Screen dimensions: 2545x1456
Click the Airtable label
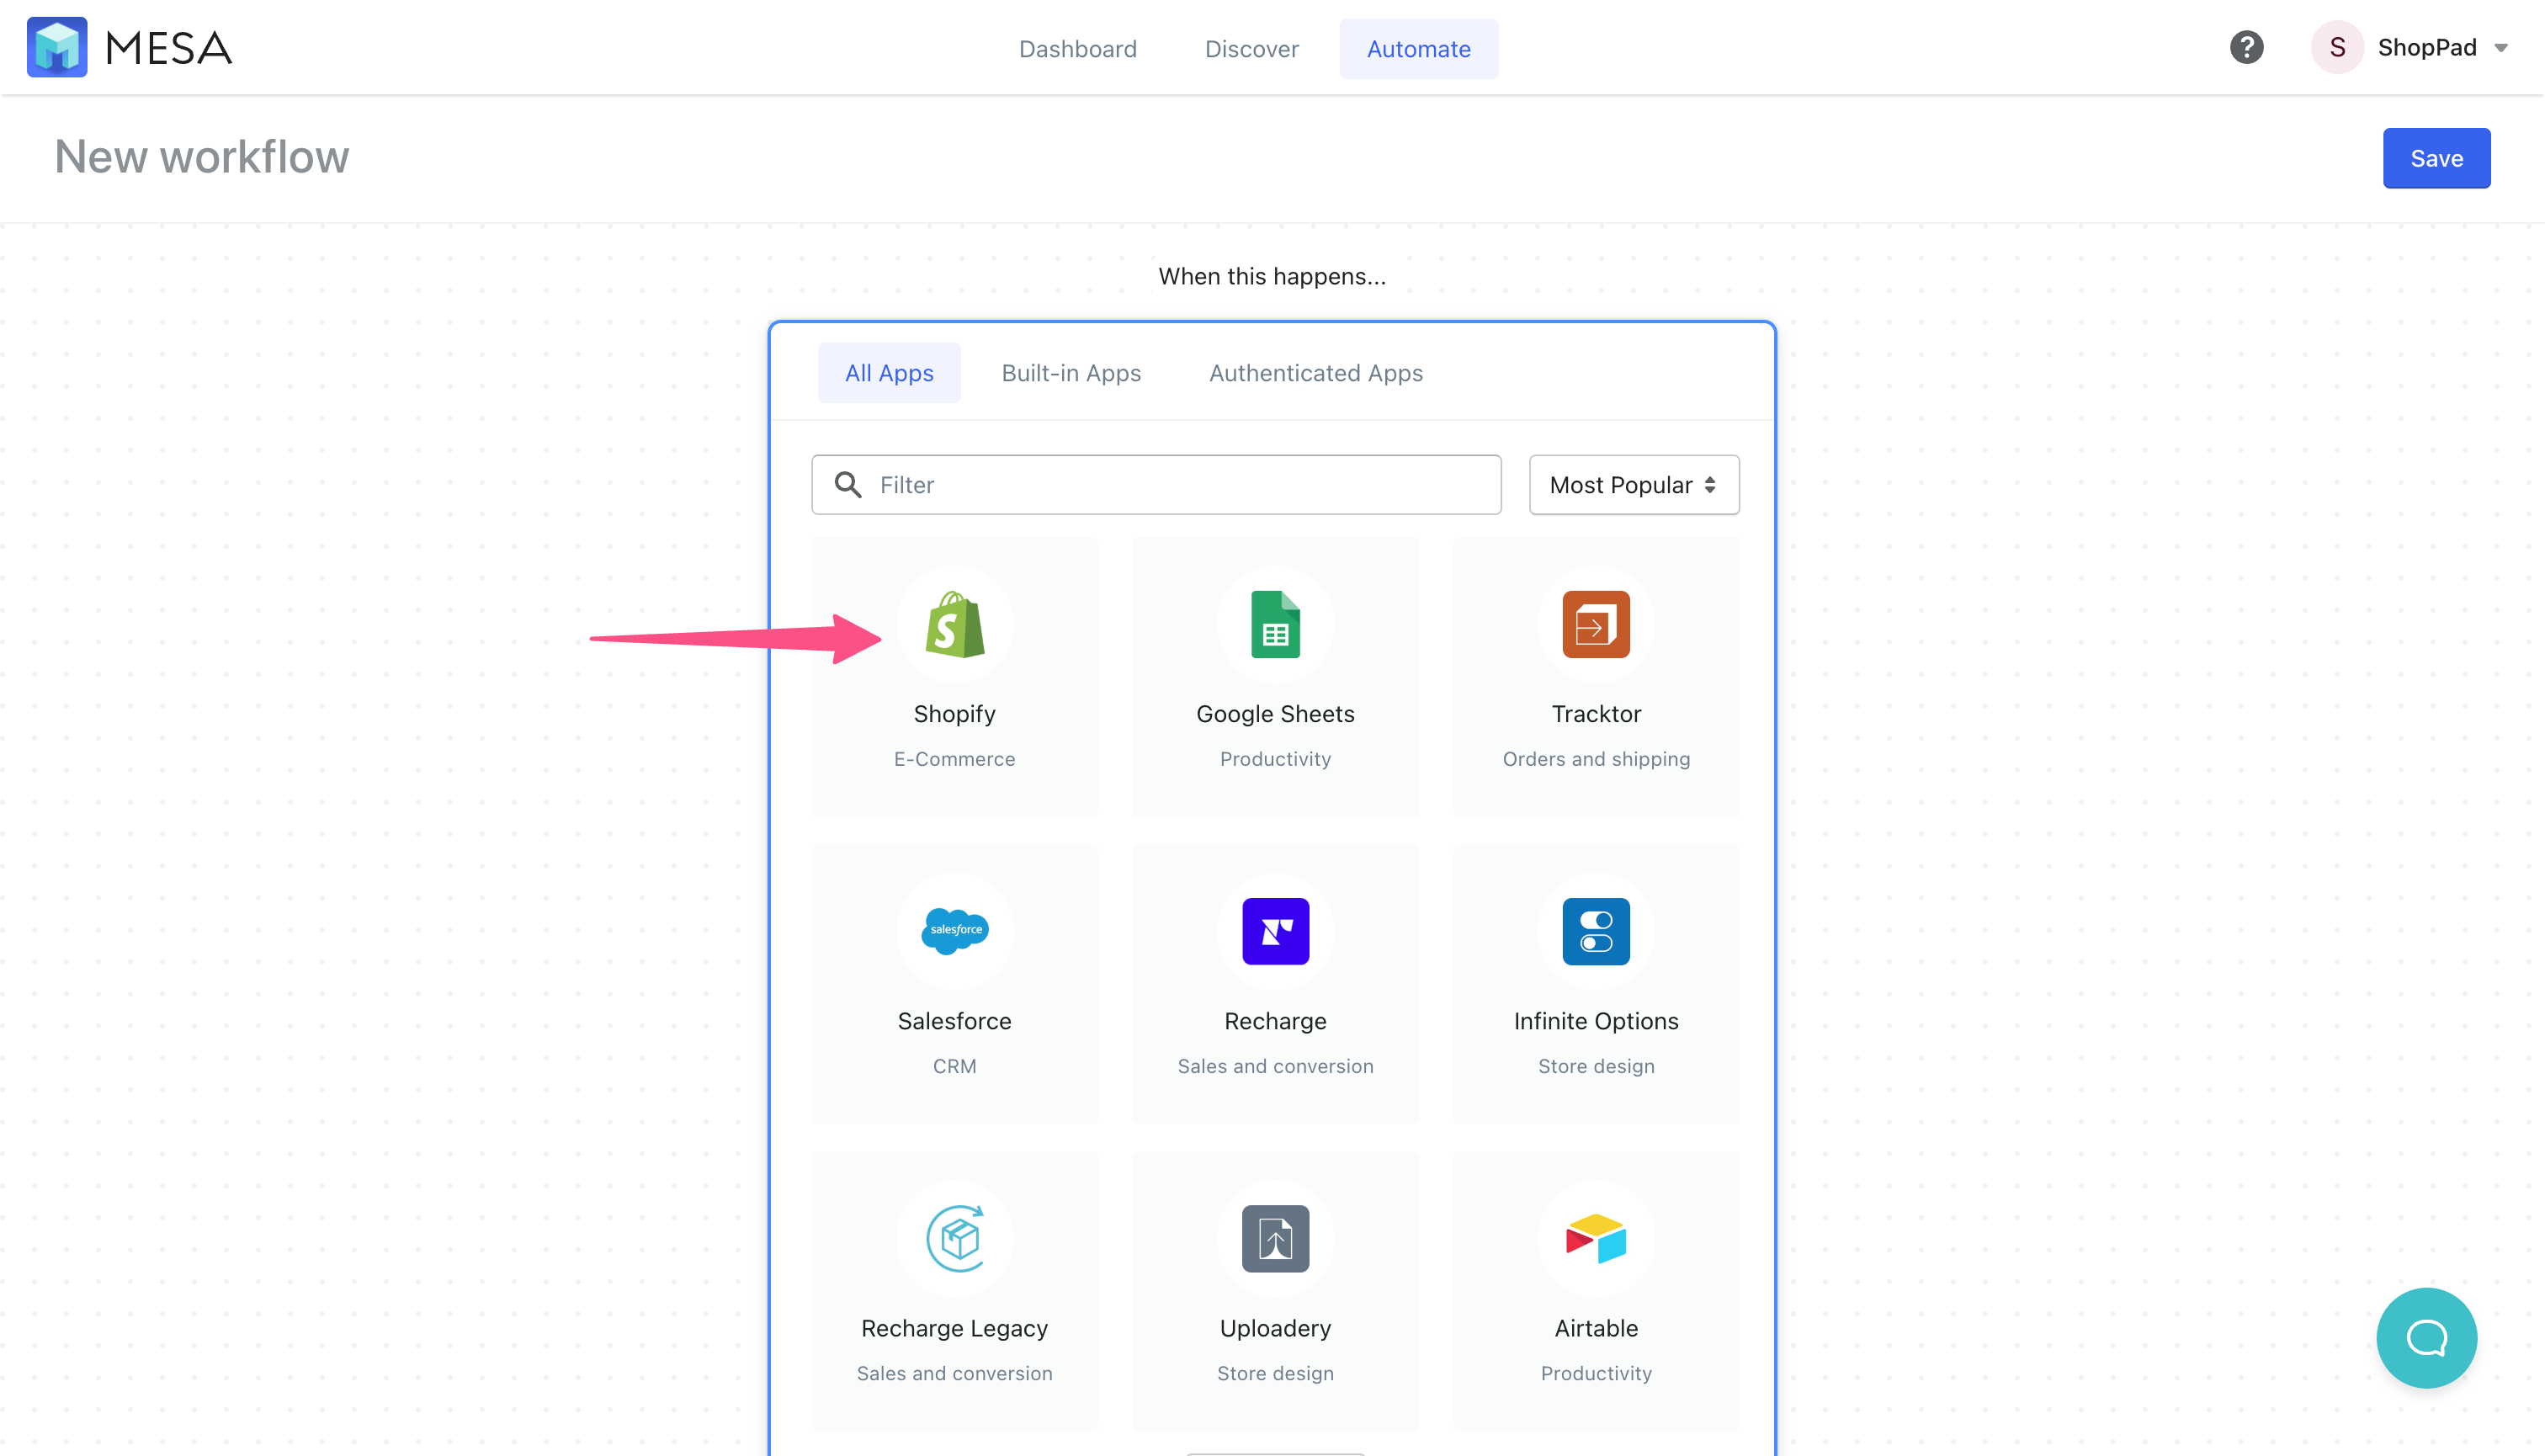point(1596,1328)
